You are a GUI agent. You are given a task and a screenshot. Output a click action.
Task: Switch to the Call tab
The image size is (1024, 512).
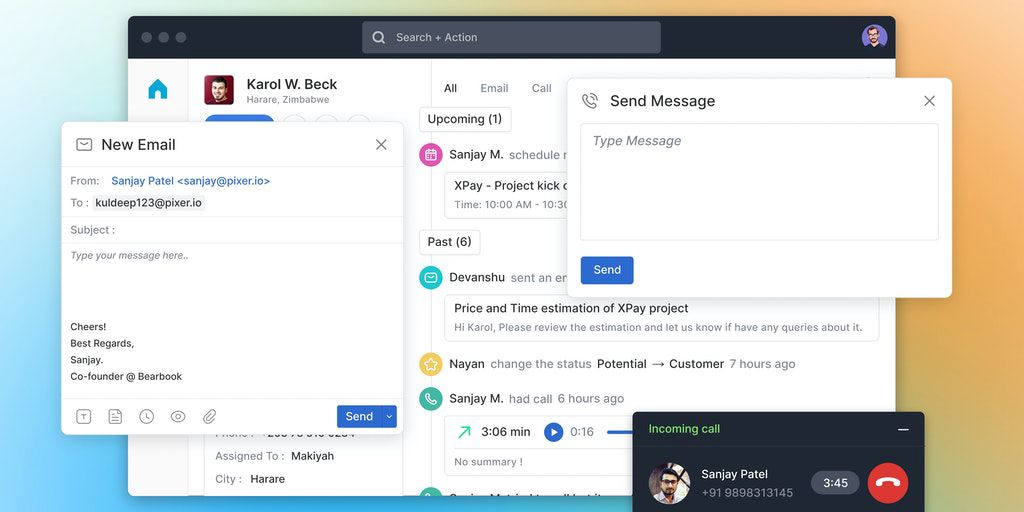[541, 88]
